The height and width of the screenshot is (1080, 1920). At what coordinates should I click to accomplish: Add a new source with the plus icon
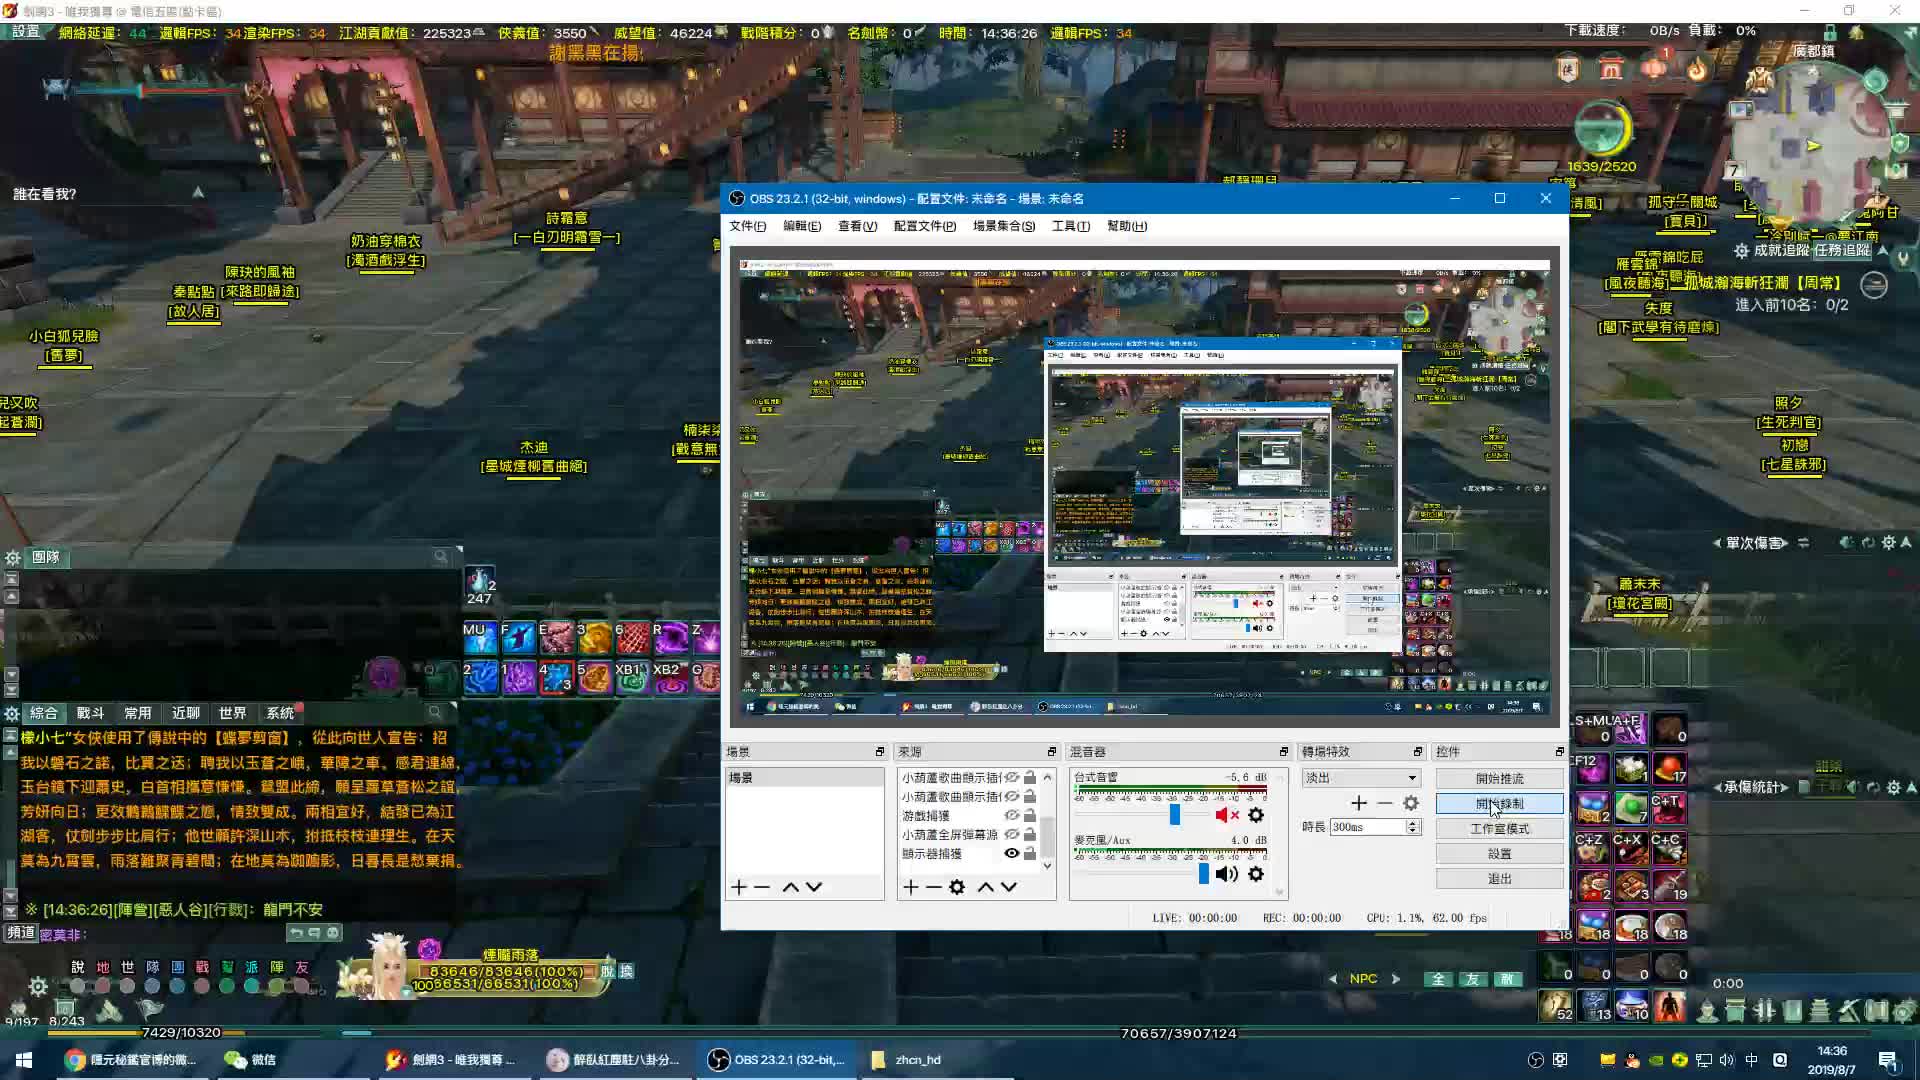coord(911,887)
